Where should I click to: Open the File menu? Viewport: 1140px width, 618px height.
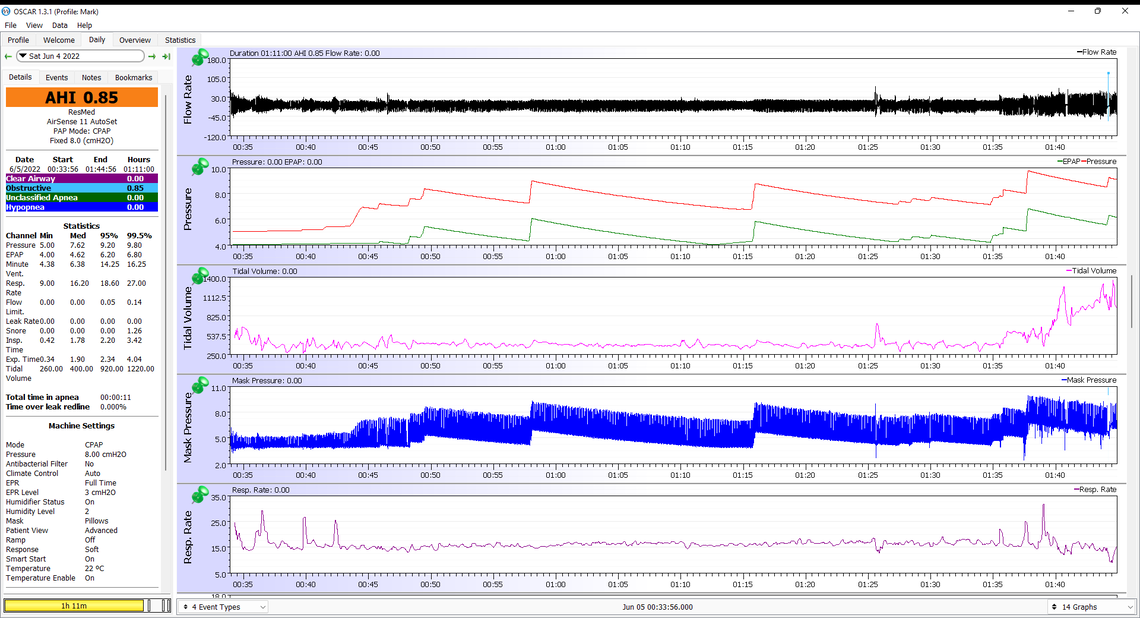(10, 25)
